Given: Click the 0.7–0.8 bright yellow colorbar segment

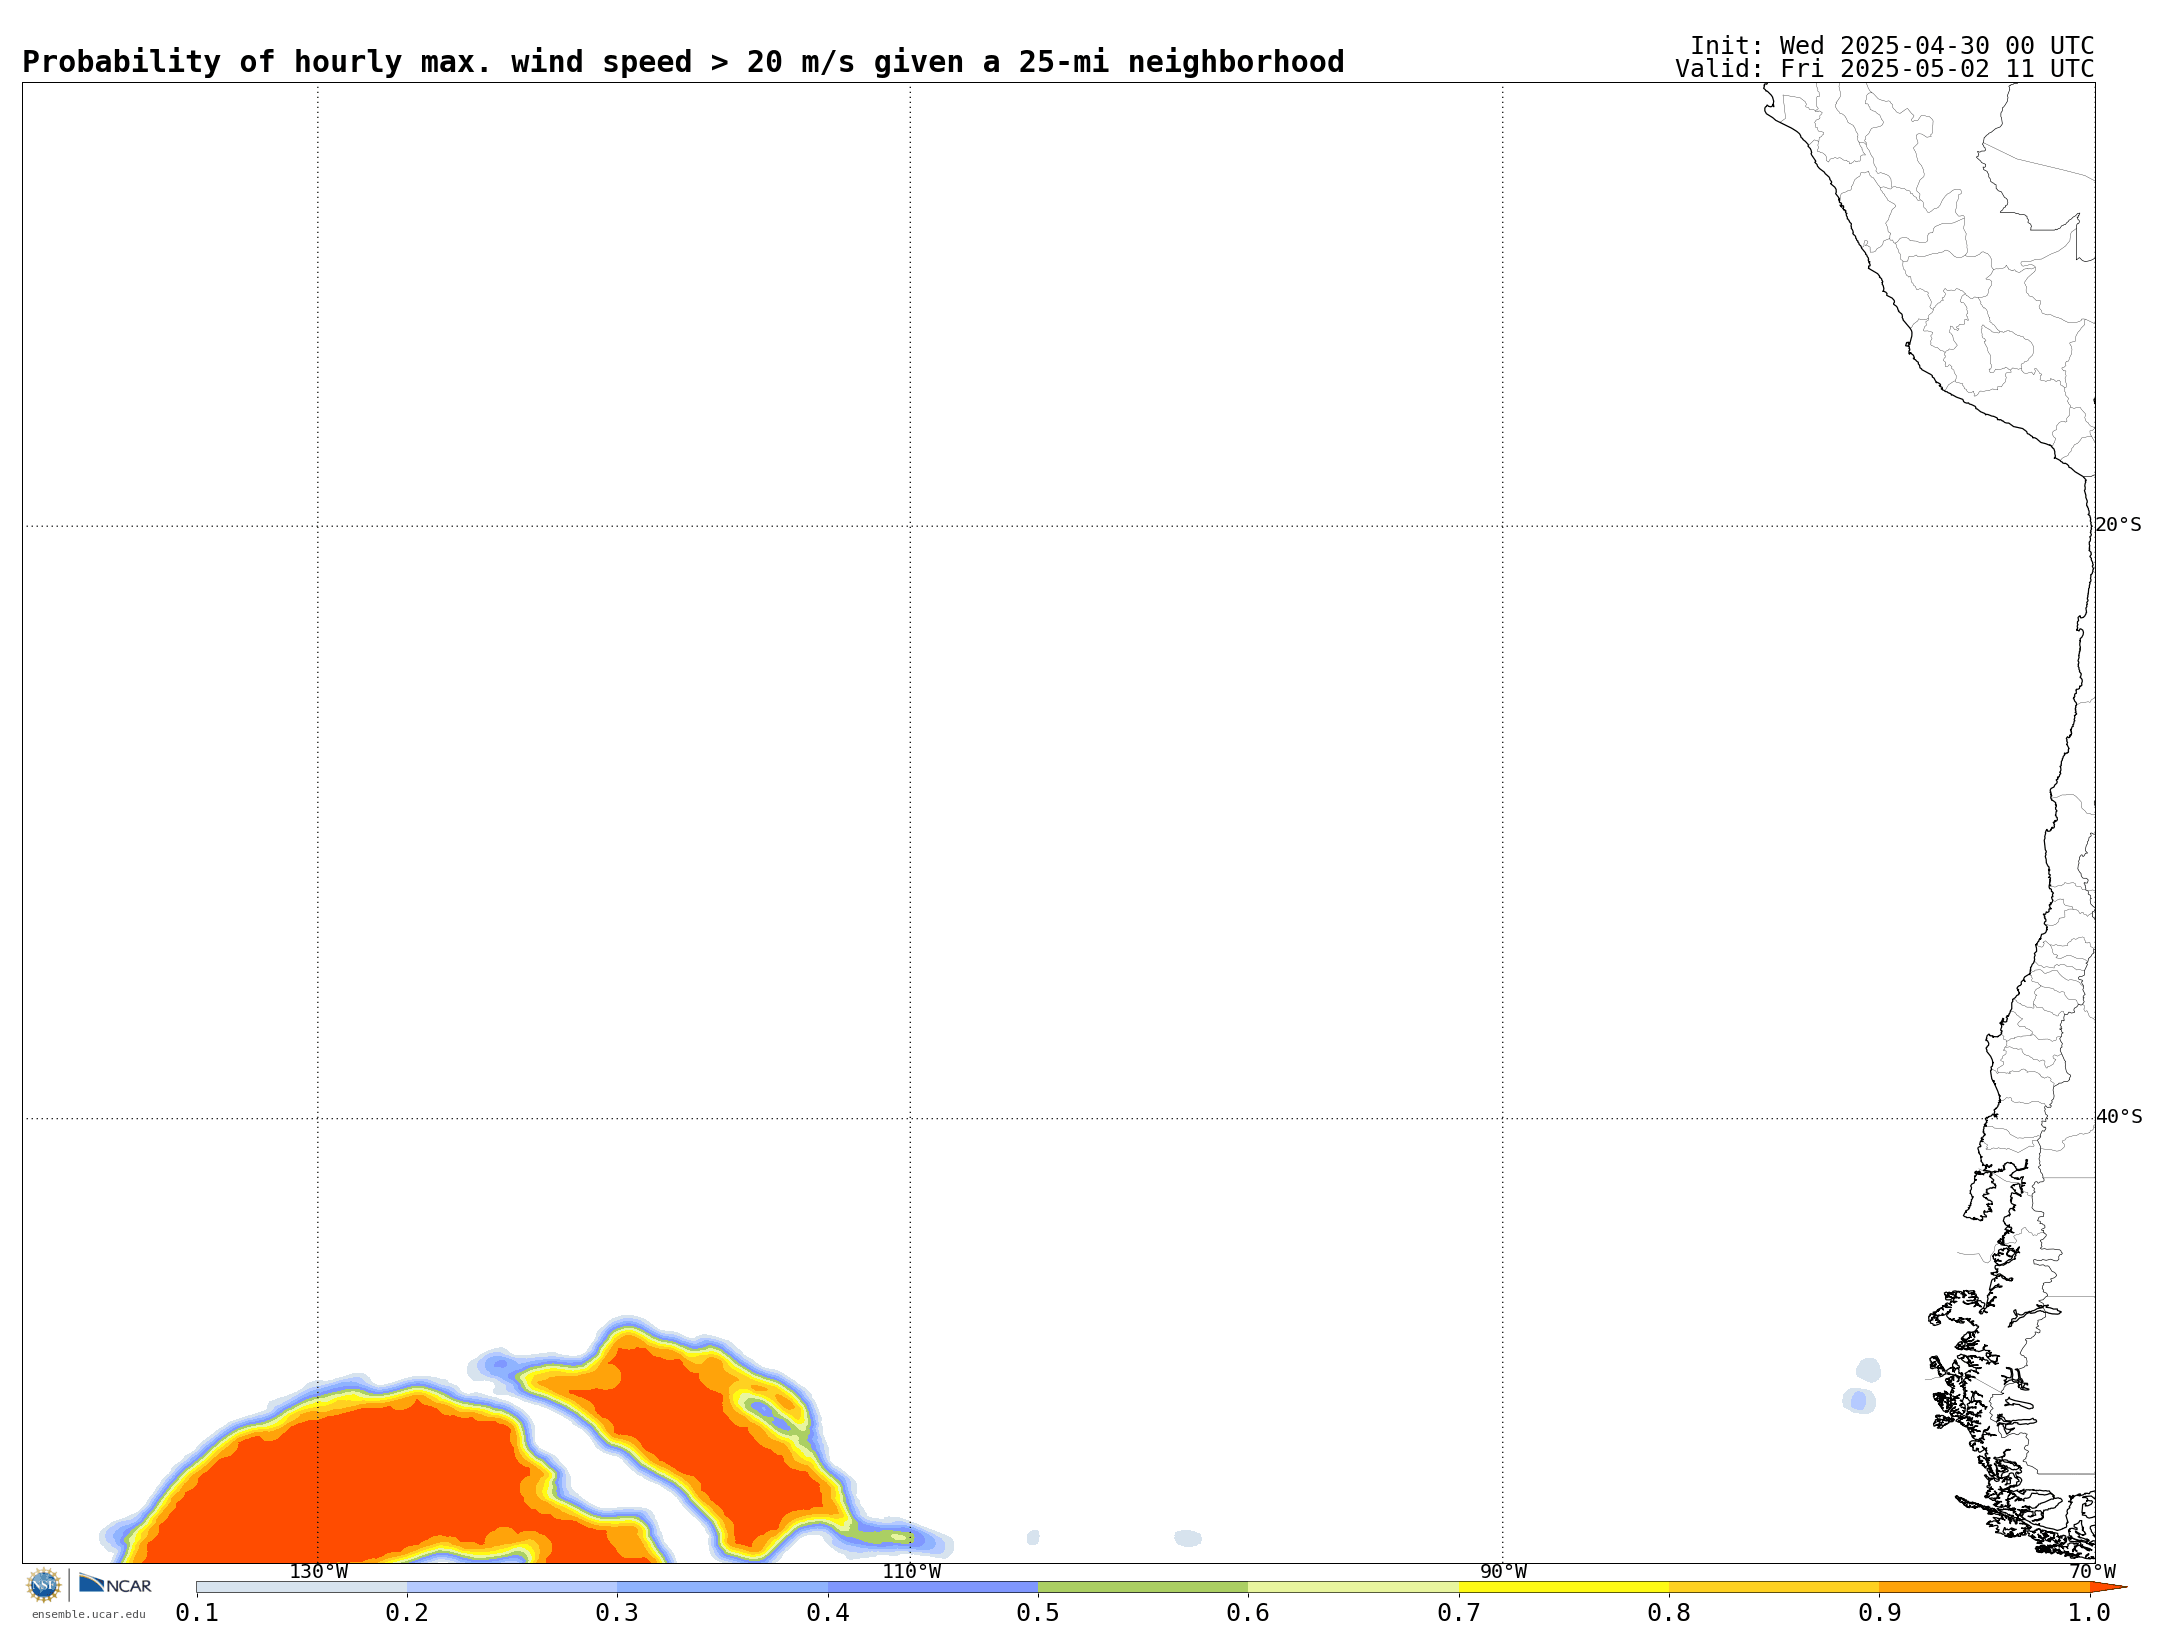Looking at the screenshot, I should click(x=1564, y=1587).
